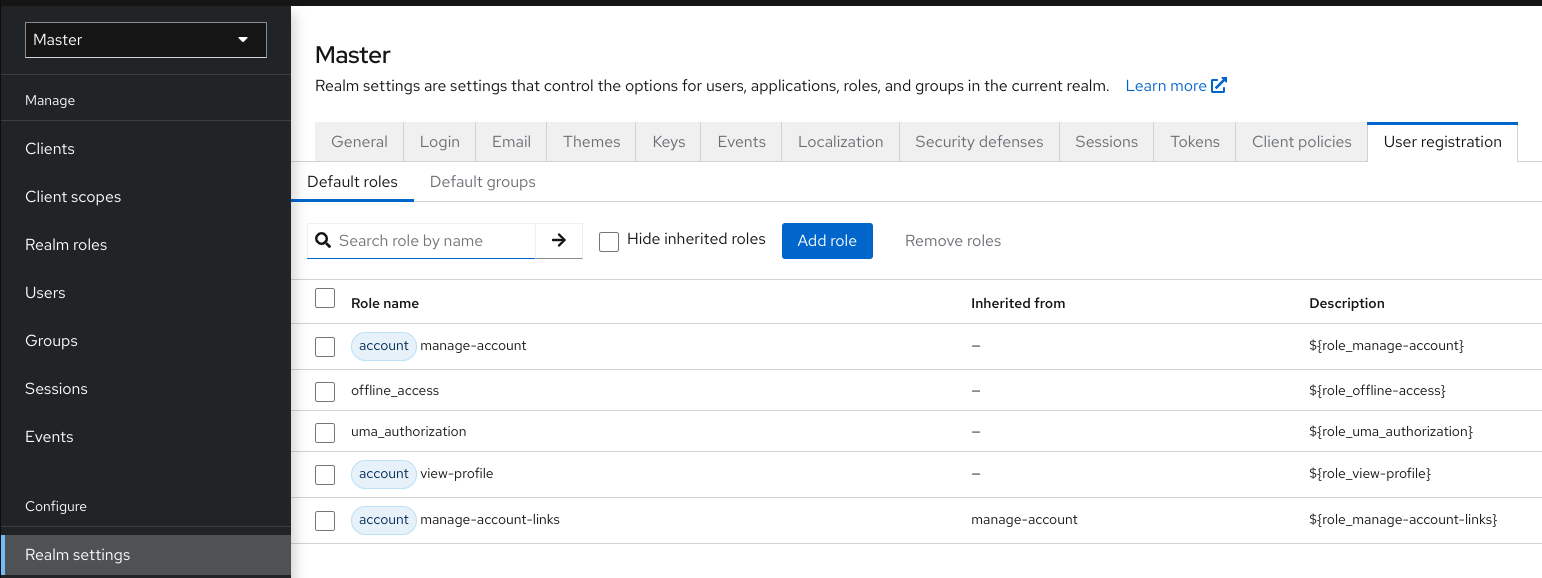Focus the Search role by name field
The image size is (1542, 578).
click(x=433, y=241)
